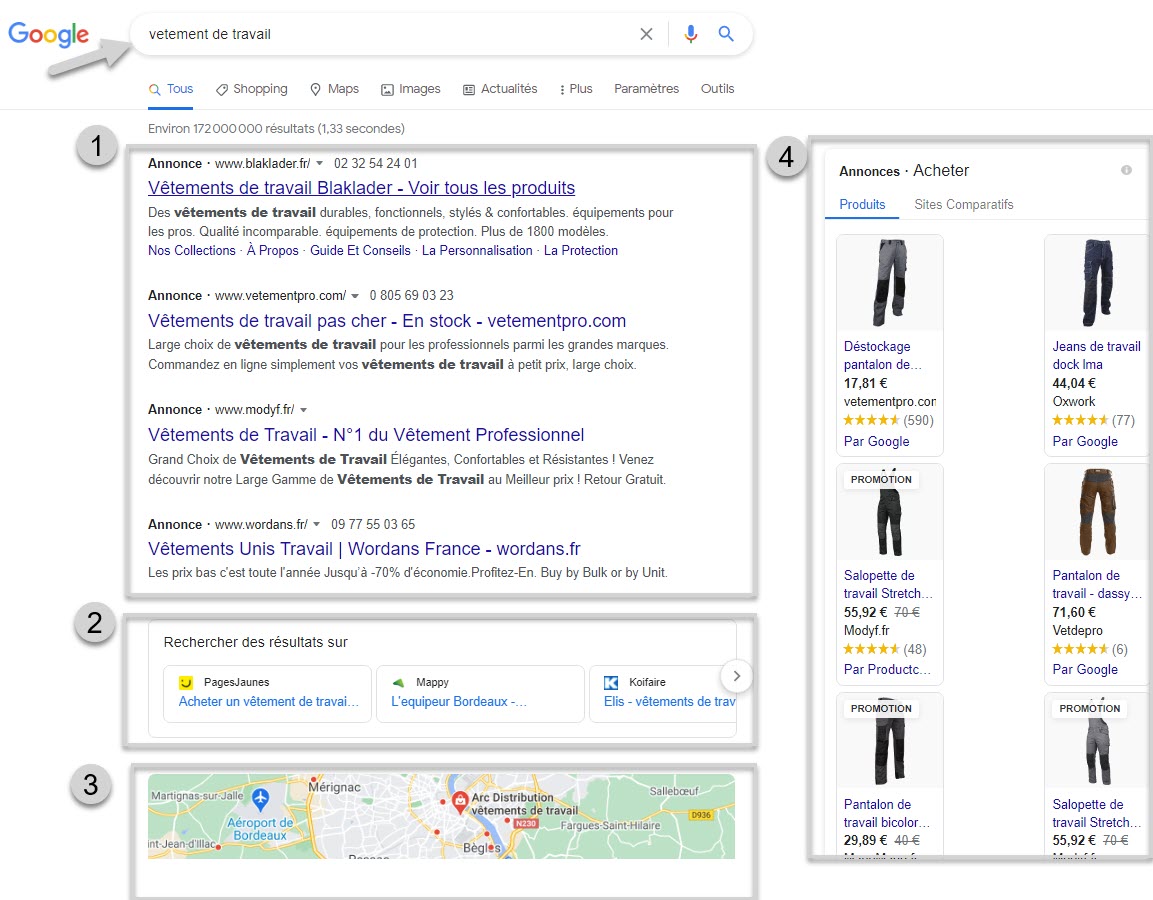
Task: Open Paramètres
Action: coord(646,89)
